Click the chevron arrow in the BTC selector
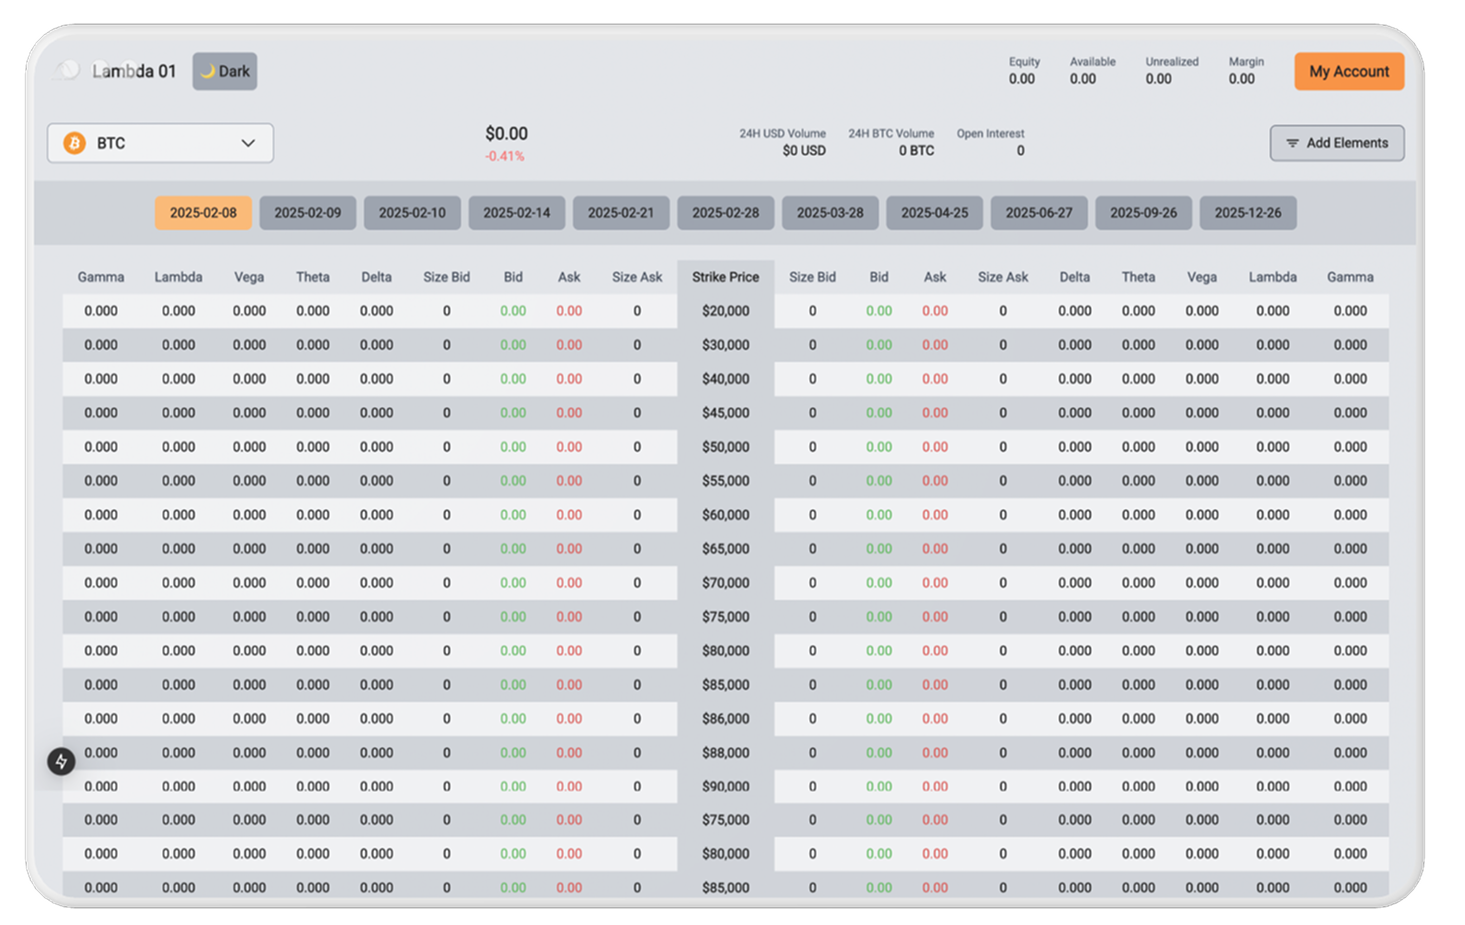This screenshot has width=1465, height=925. [x=248, y=143]
